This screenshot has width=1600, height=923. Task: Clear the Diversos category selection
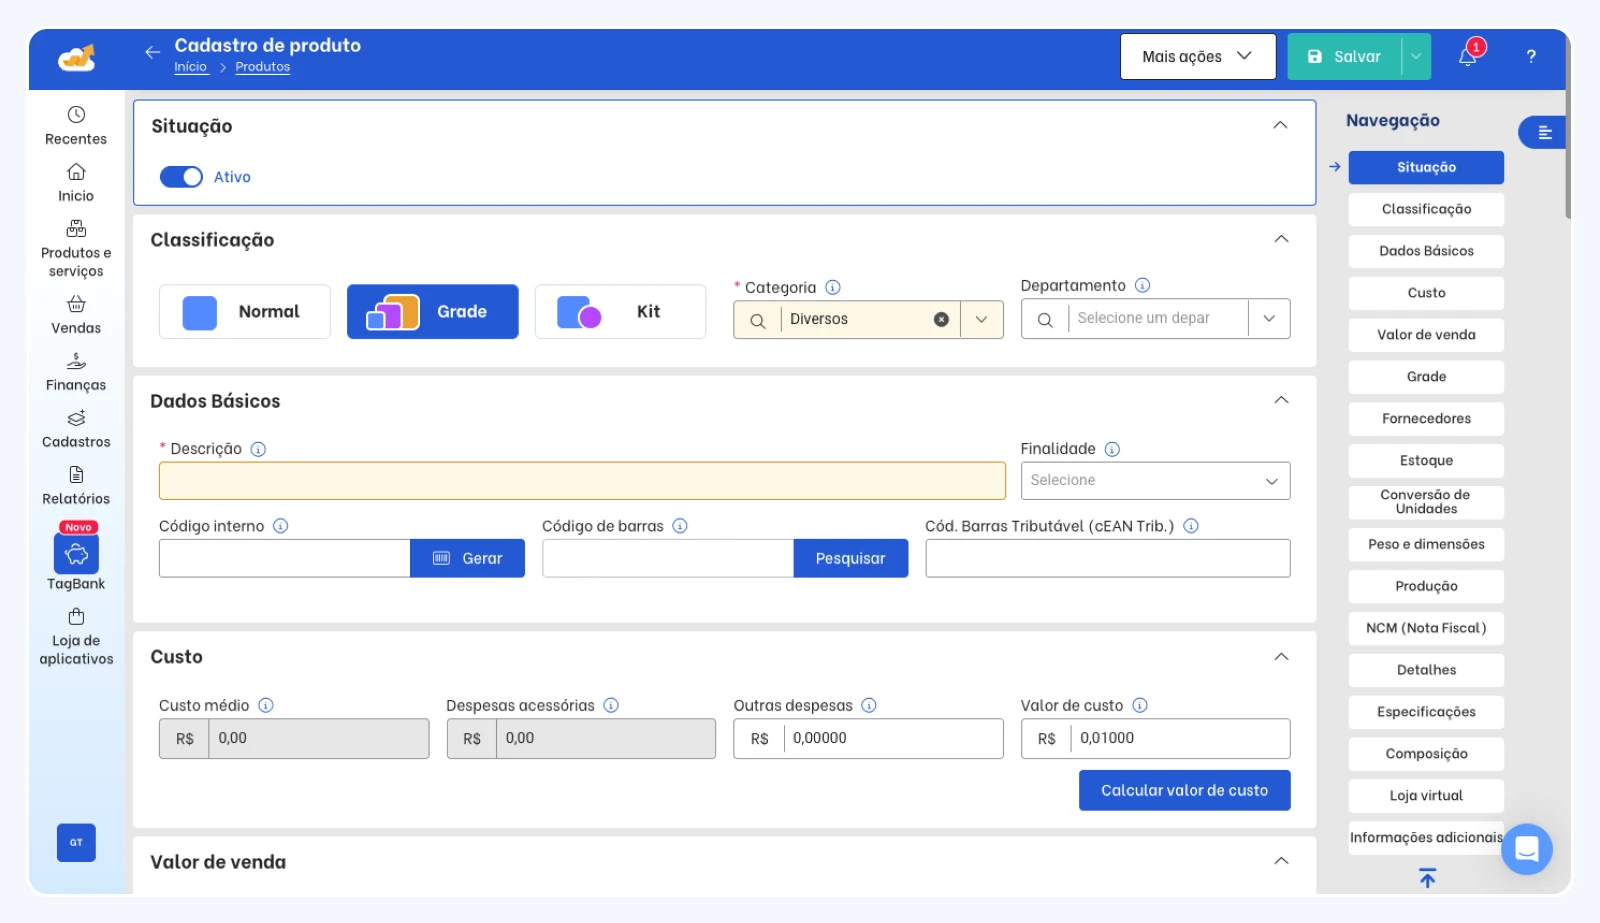coord(941,320)
